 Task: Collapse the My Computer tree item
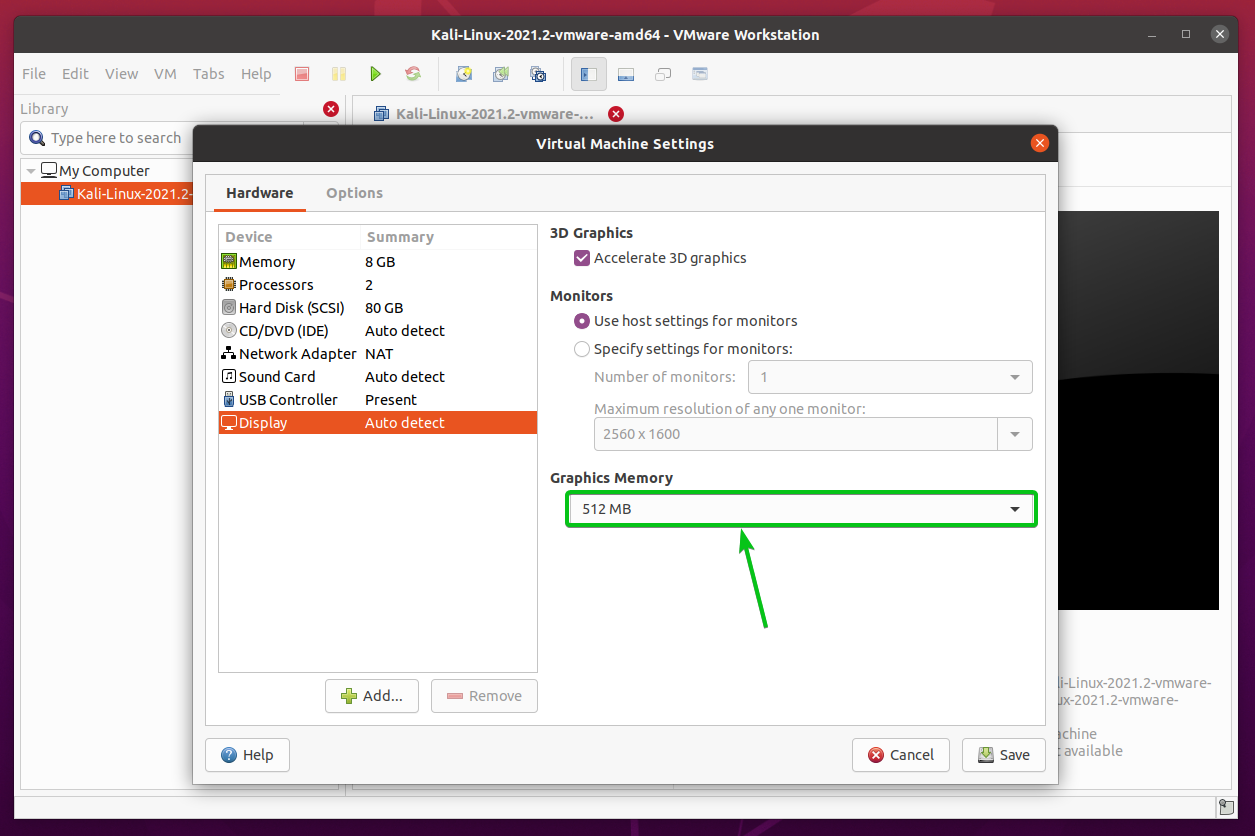click(30, 170)
